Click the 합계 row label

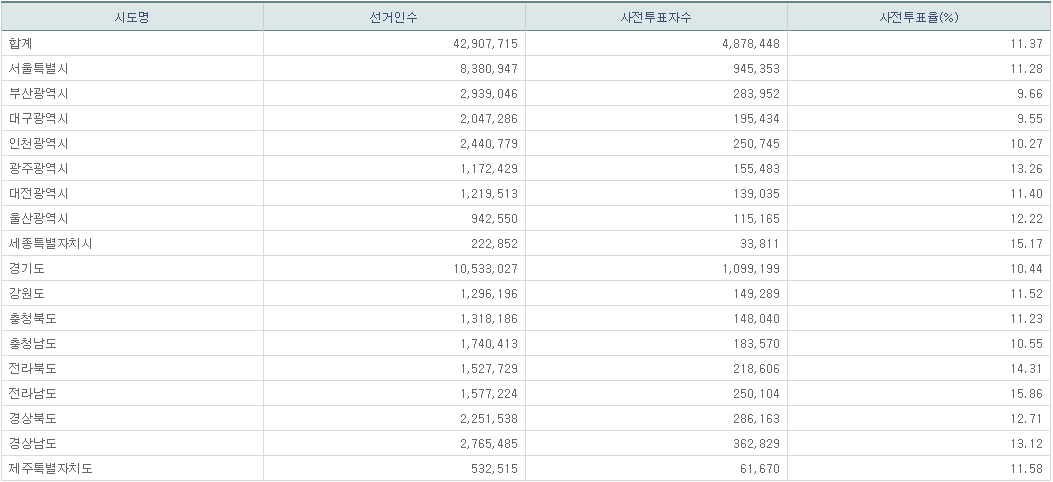(21, 44)
